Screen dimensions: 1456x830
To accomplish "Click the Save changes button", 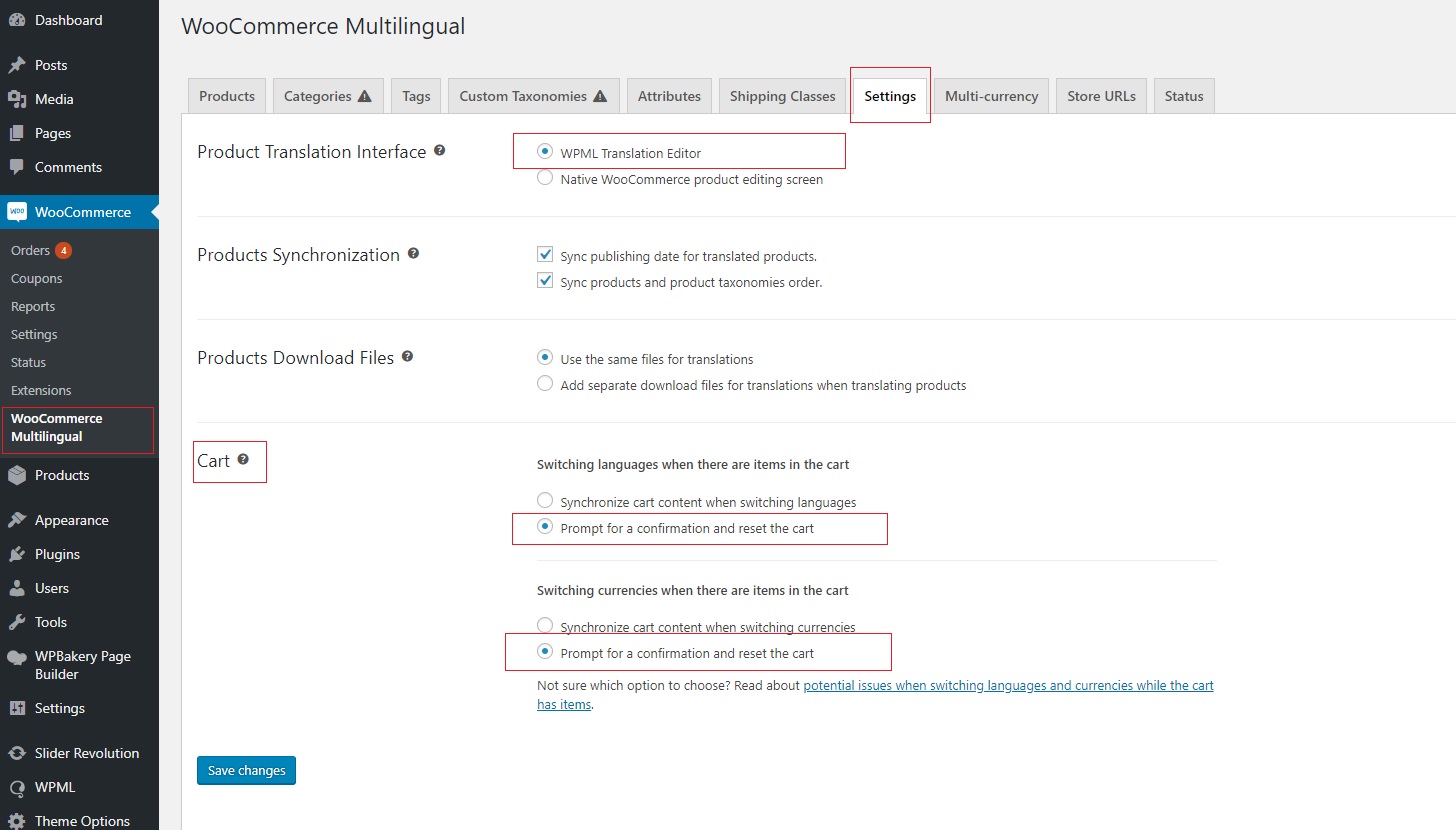I will [x=246, y=770].
